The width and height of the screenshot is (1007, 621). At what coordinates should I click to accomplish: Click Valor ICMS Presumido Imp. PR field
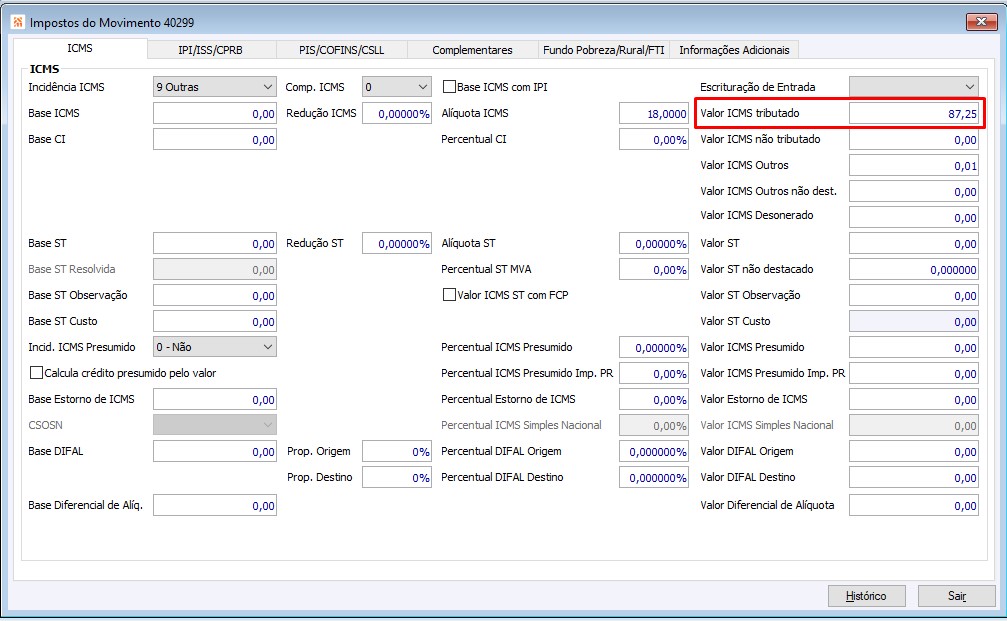914,374
